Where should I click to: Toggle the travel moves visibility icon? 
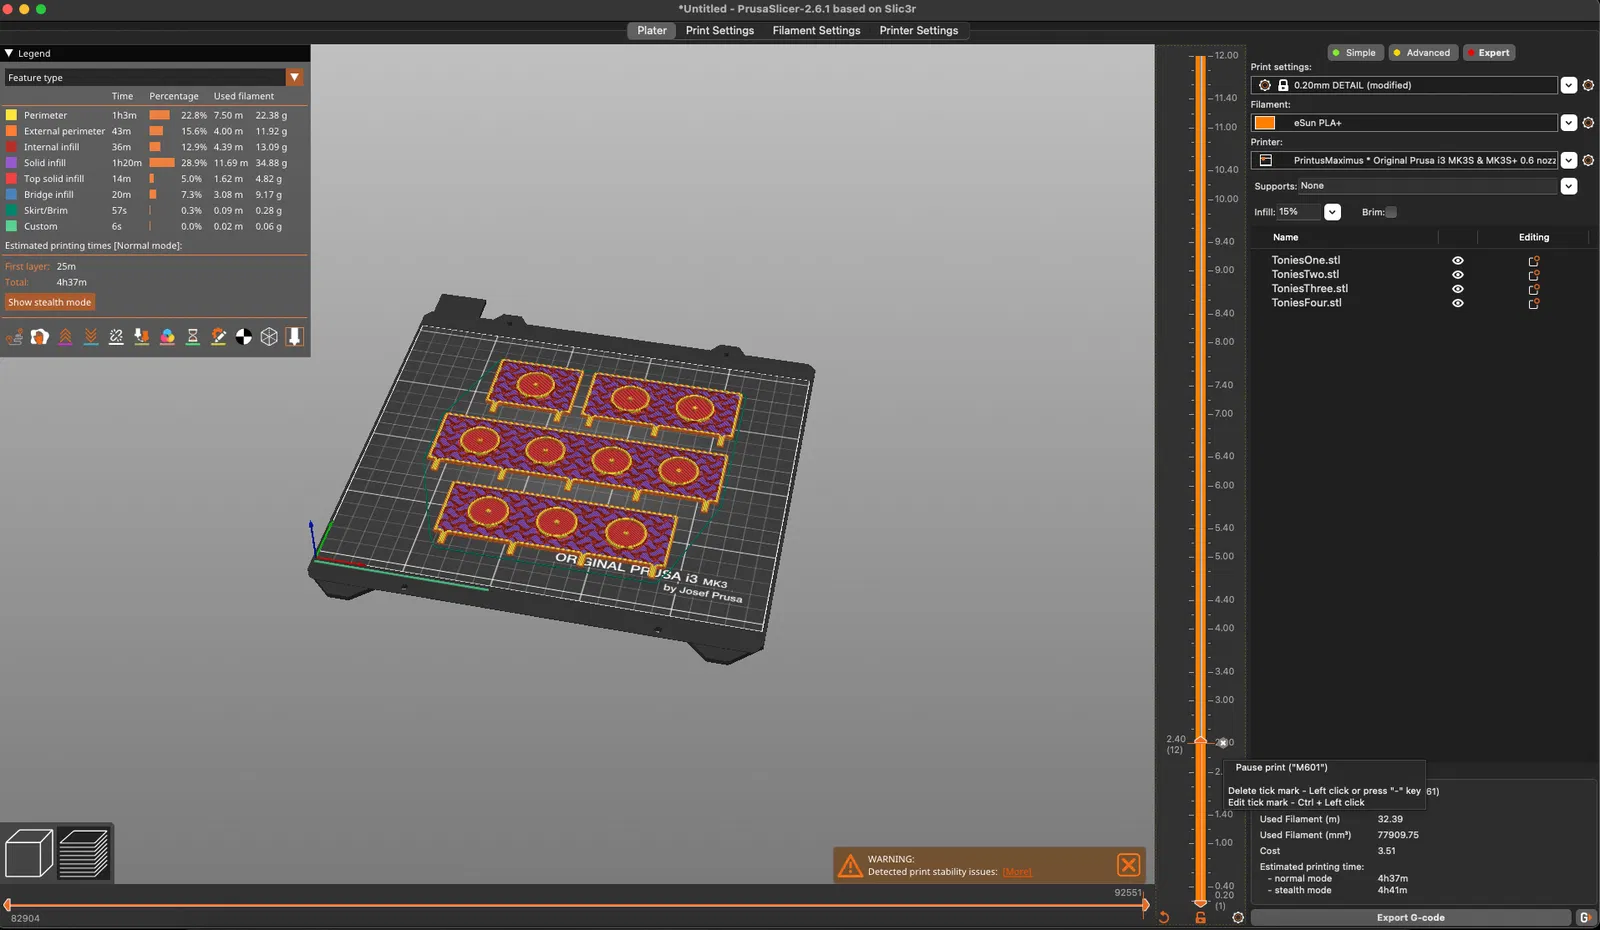[x=14, y=337]
